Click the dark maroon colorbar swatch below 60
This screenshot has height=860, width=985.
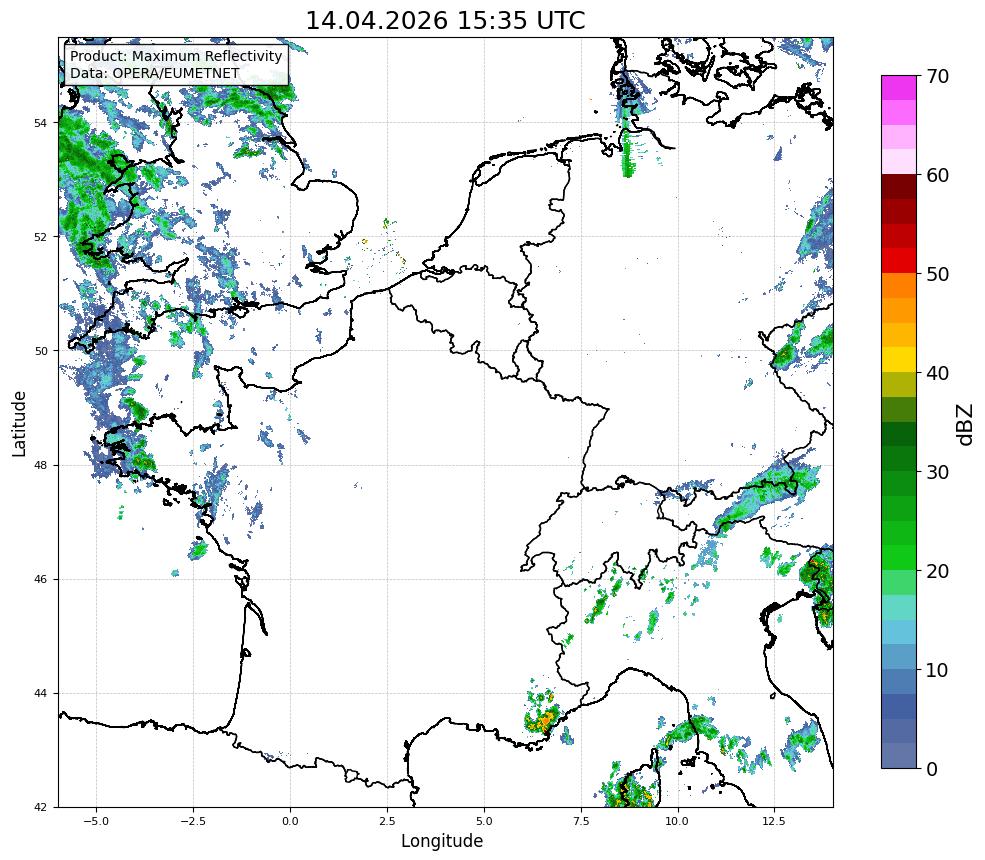tap(899, 187)
